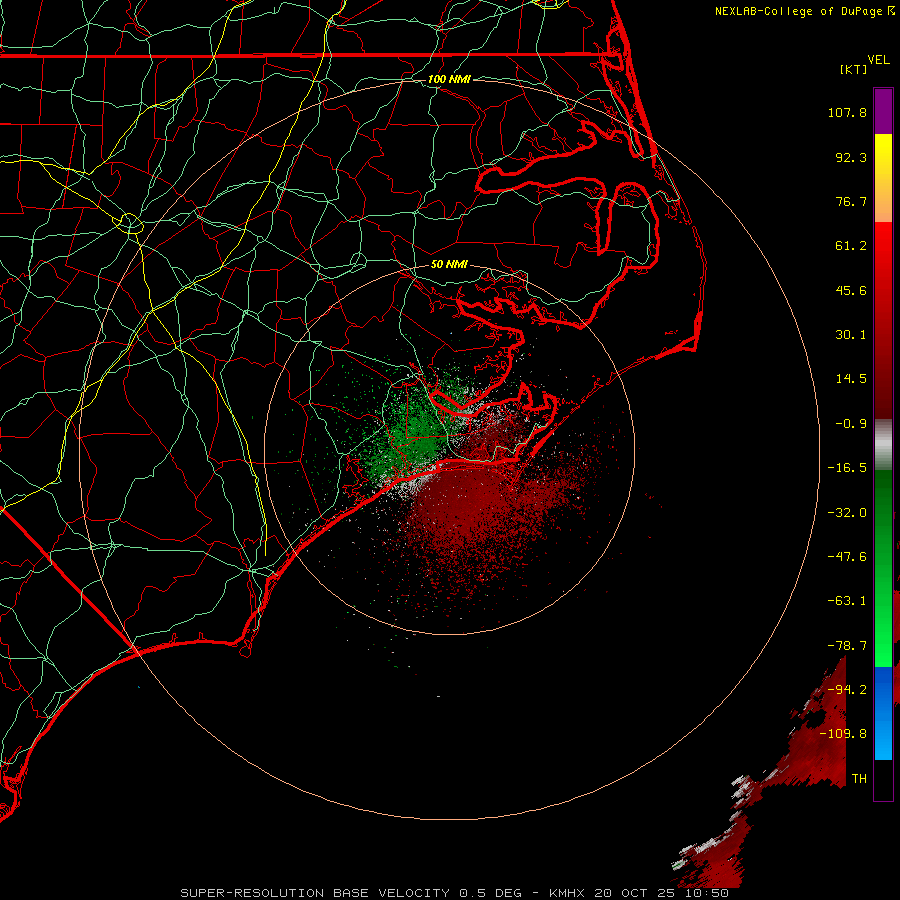Click the -109.8 legend value
Screen dimensions: 900x900
click(x=844, y=734)
